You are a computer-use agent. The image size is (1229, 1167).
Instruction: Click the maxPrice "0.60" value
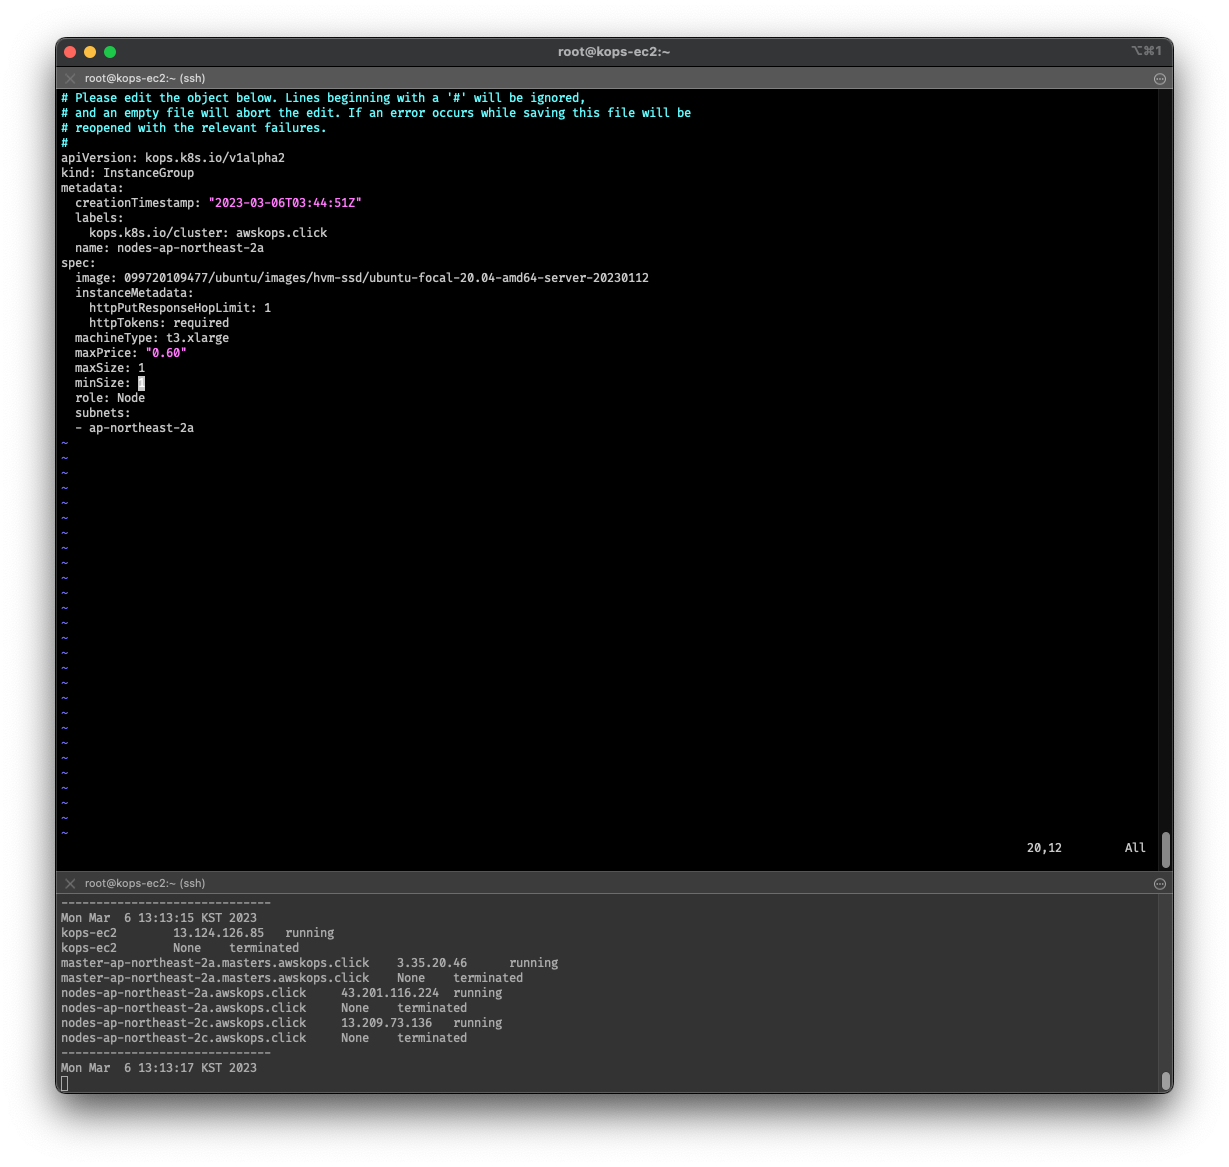[x=166, y=353]
